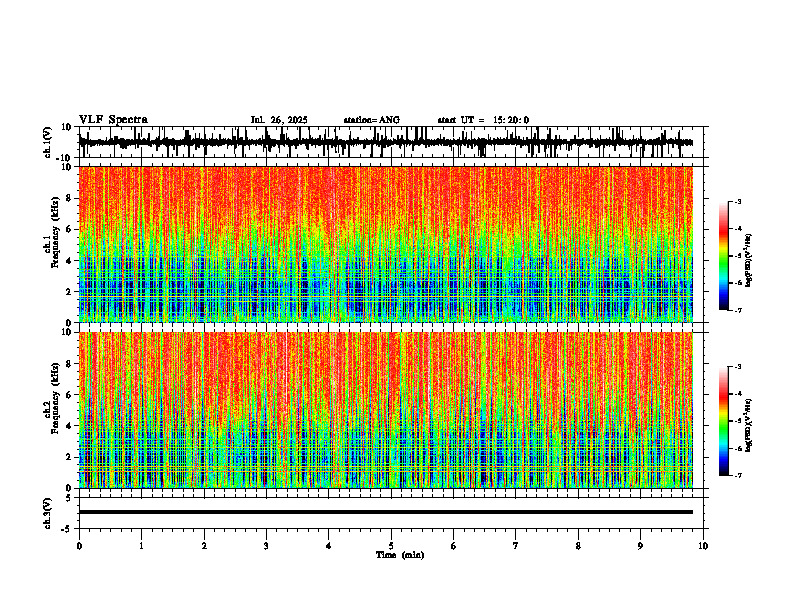
Task: Click time axis tick label '6'
Action: [x=454, y=546]
